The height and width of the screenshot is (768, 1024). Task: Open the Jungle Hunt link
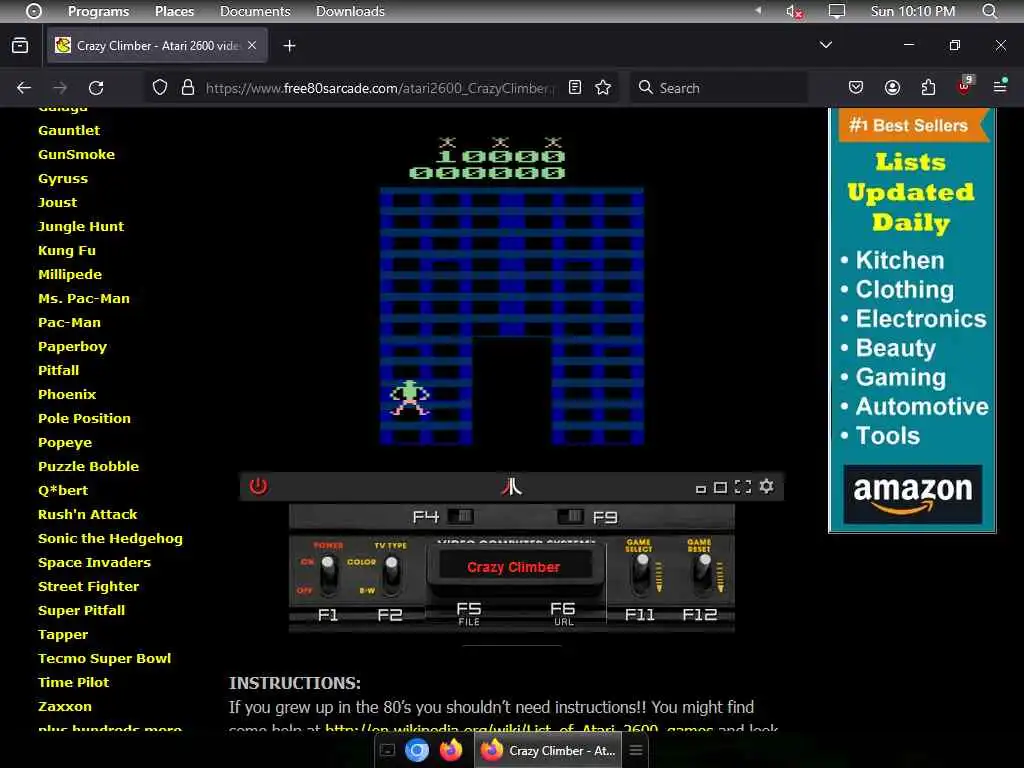81,227
